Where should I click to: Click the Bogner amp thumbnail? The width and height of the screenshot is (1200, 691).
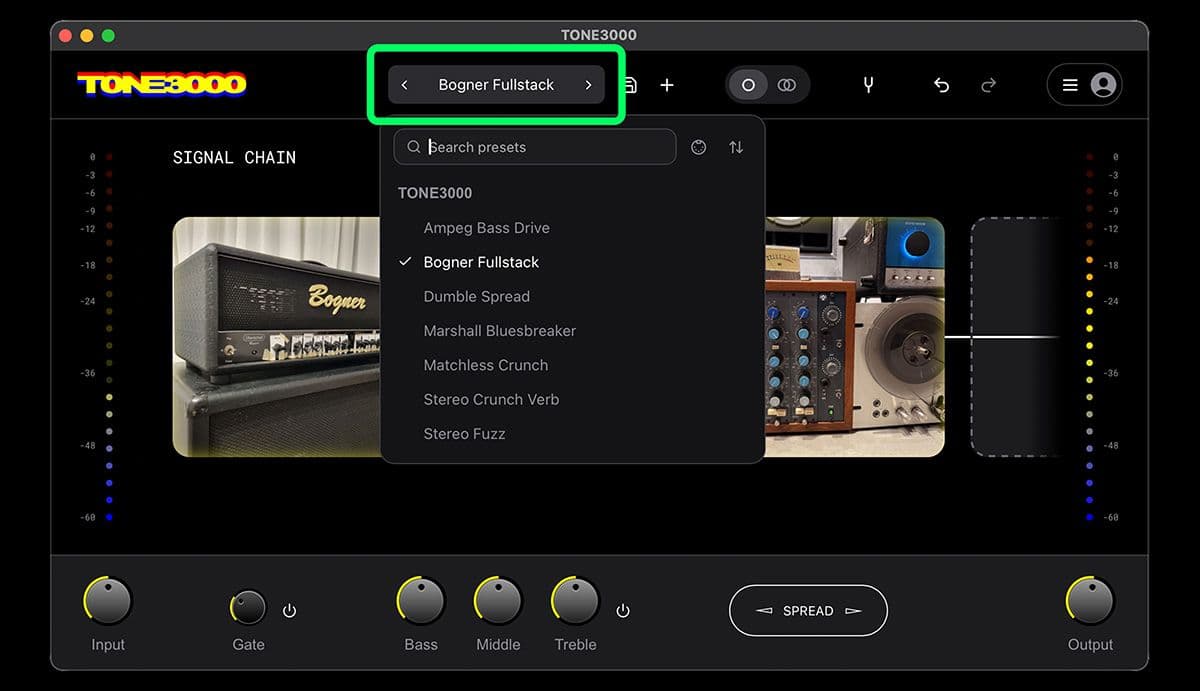click(x=276, y=337)
